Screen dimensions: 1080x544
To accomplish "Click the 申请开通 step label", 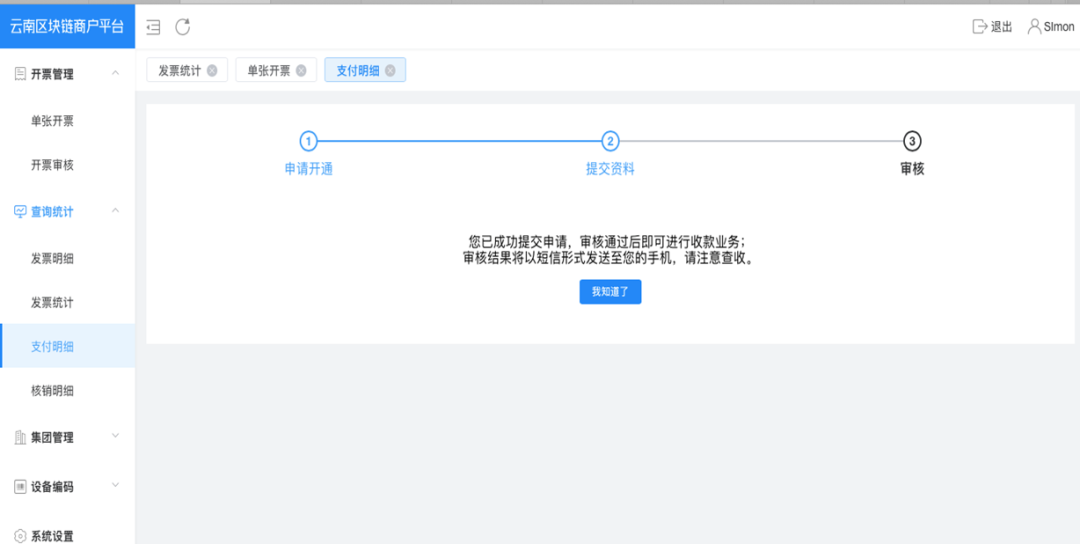I will [309, 169].
